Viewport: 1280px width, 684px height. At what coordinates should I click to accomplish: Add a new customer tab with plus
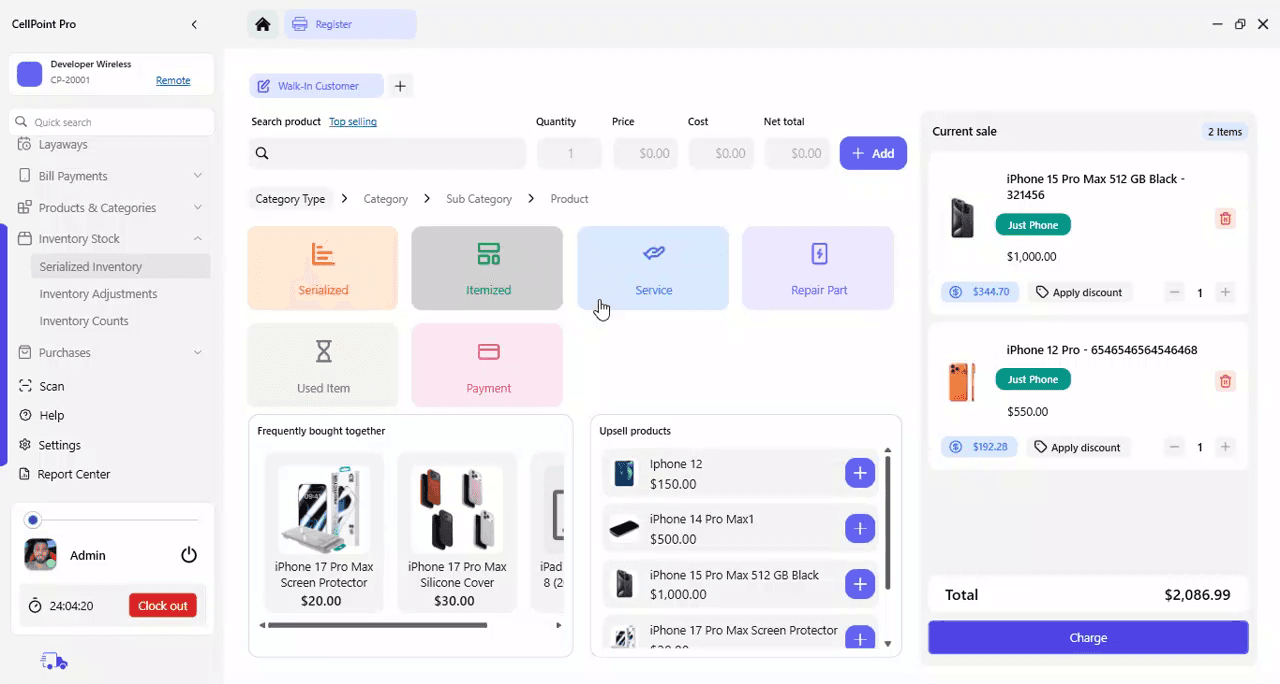[x=400, y=86]
